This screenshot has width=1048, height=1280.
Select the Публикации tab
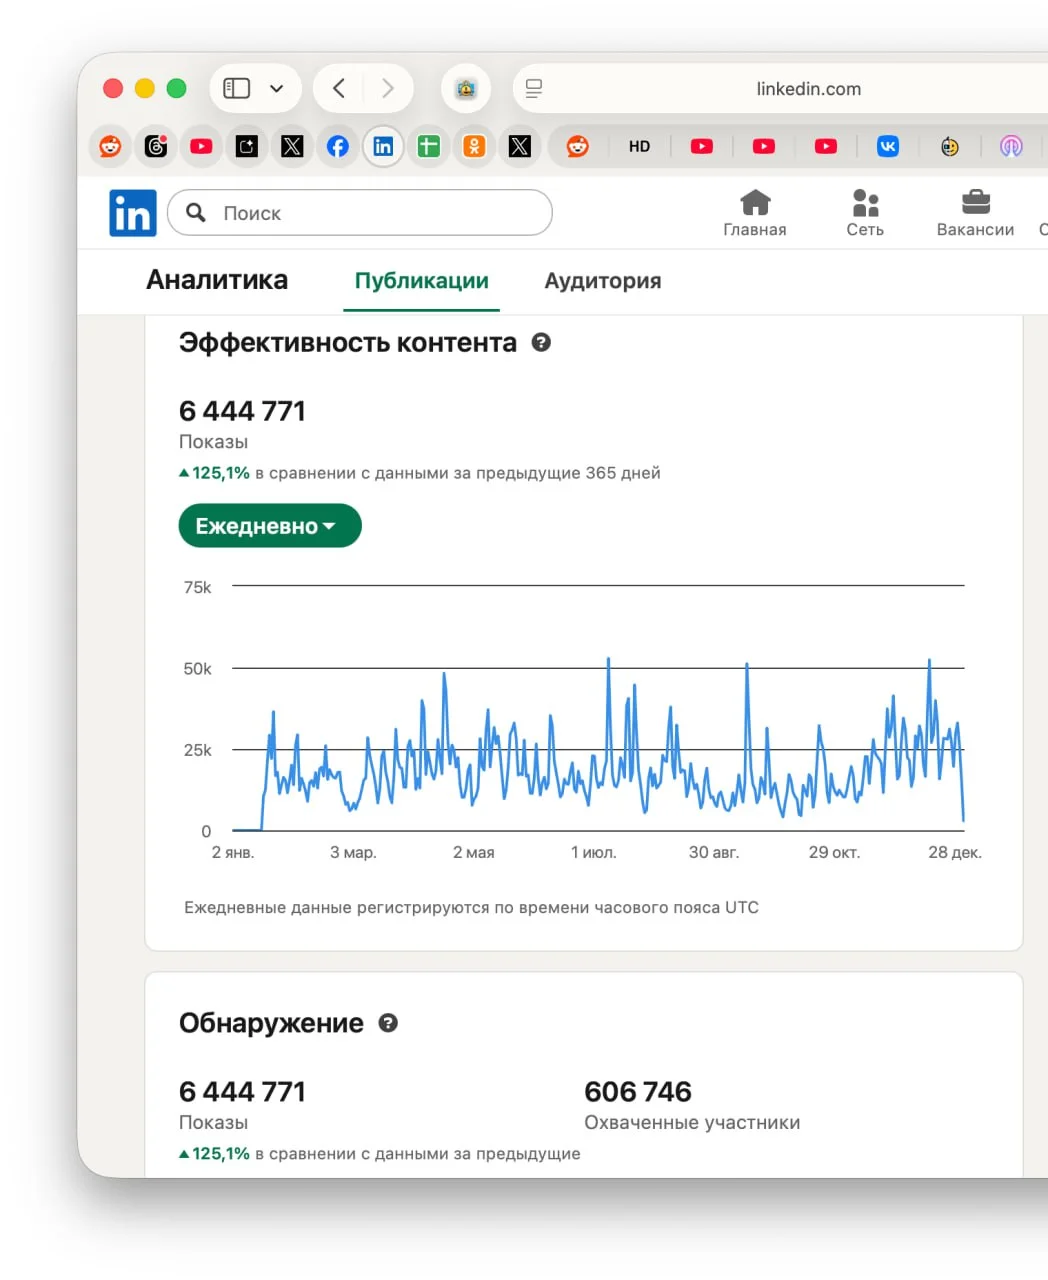point(421,281)
